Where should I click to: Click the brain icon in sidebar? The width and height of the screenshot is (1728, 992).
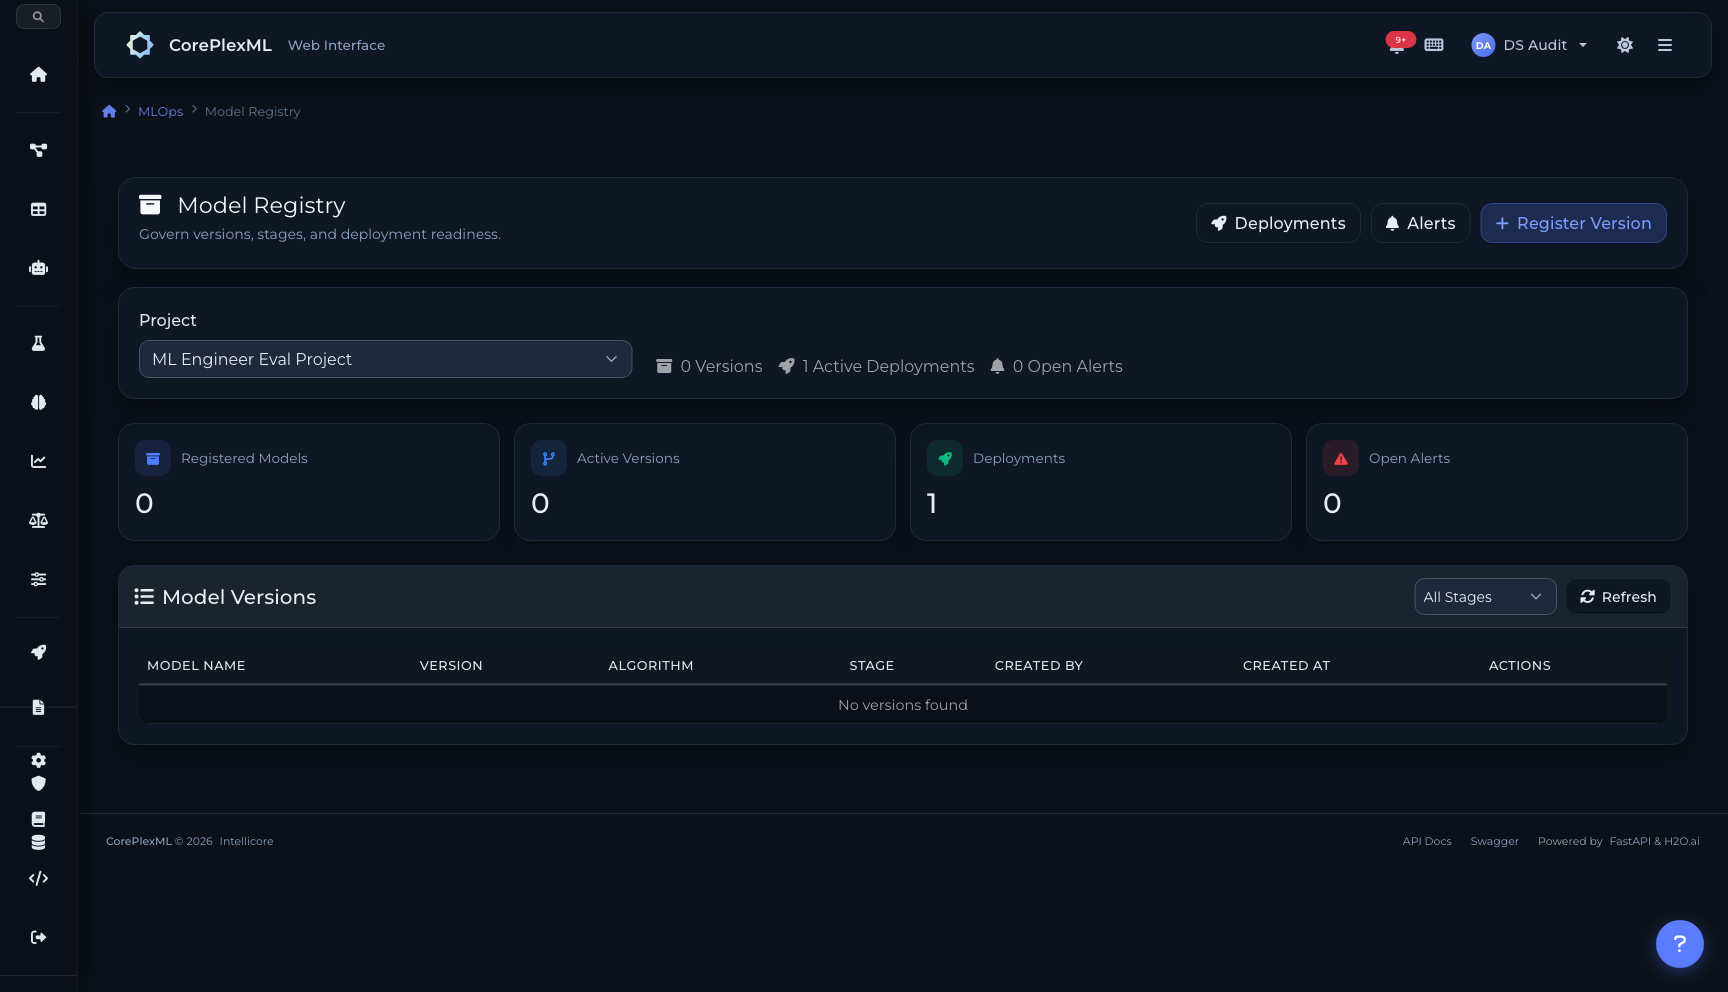[38, 402]
